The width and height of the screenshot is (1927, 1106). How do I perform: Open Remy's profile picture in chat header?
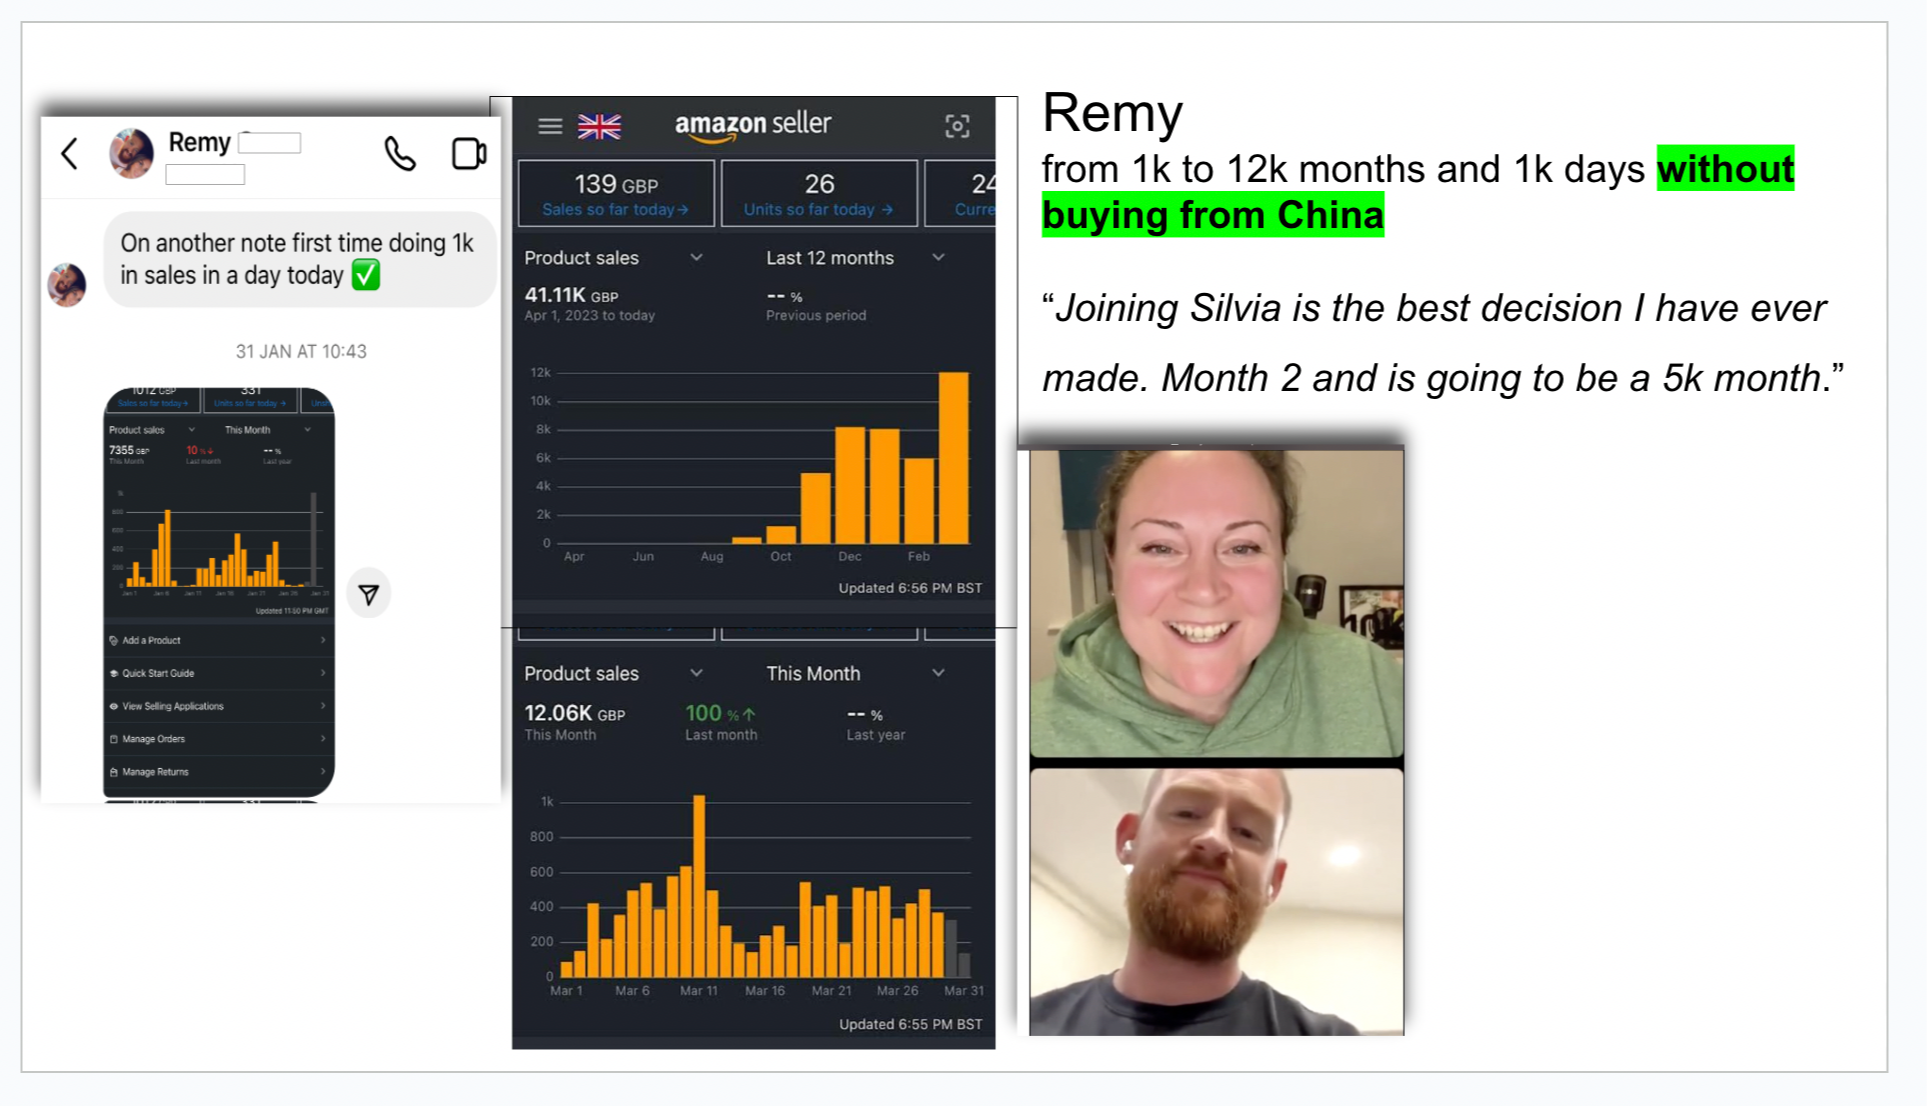click(x=131, y=153)
